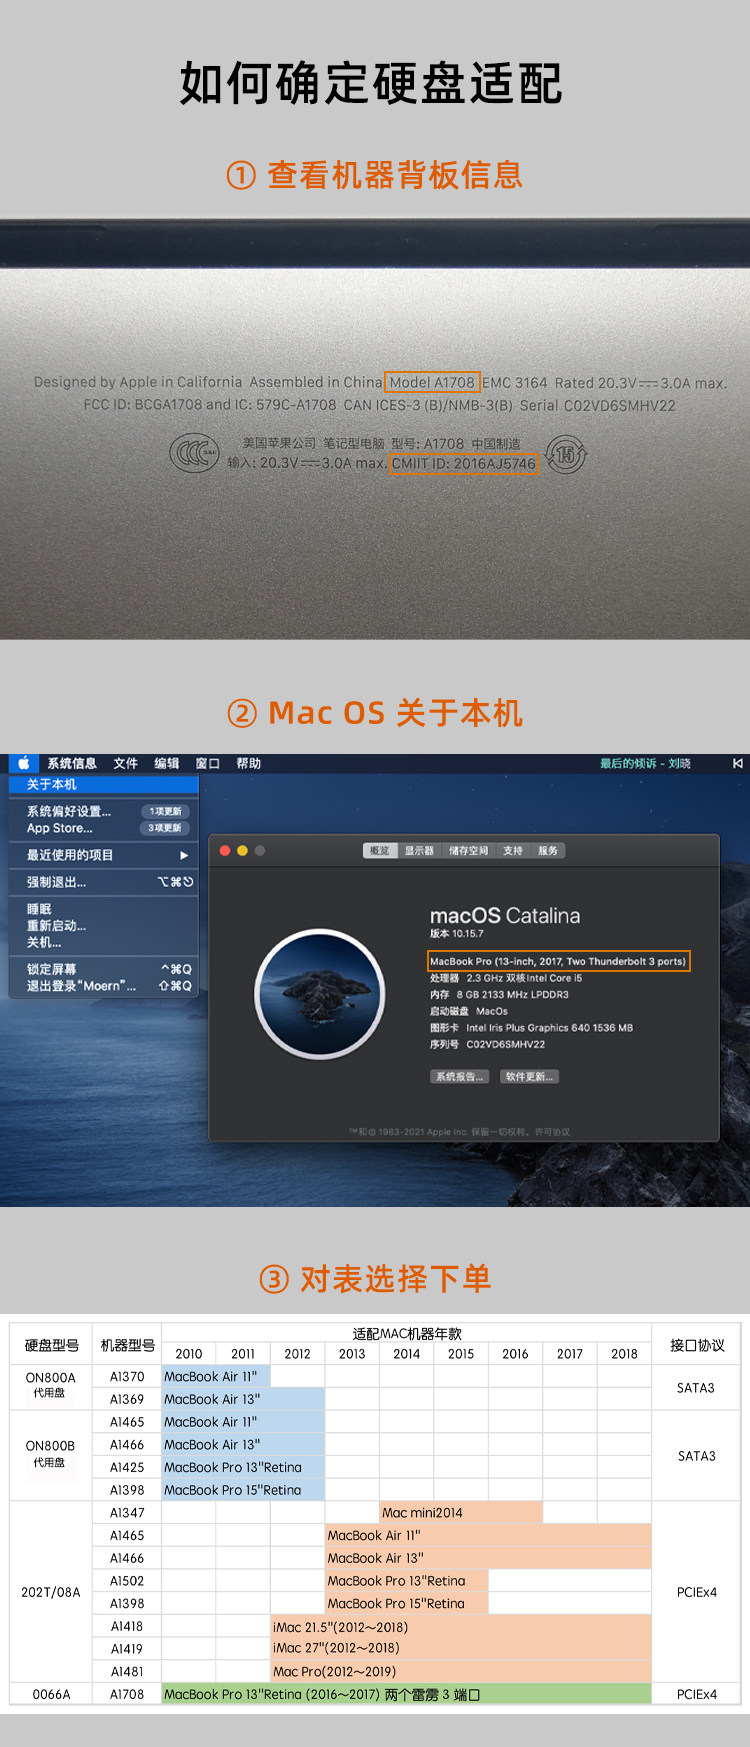Click the macOS Catalina title text

505,916
